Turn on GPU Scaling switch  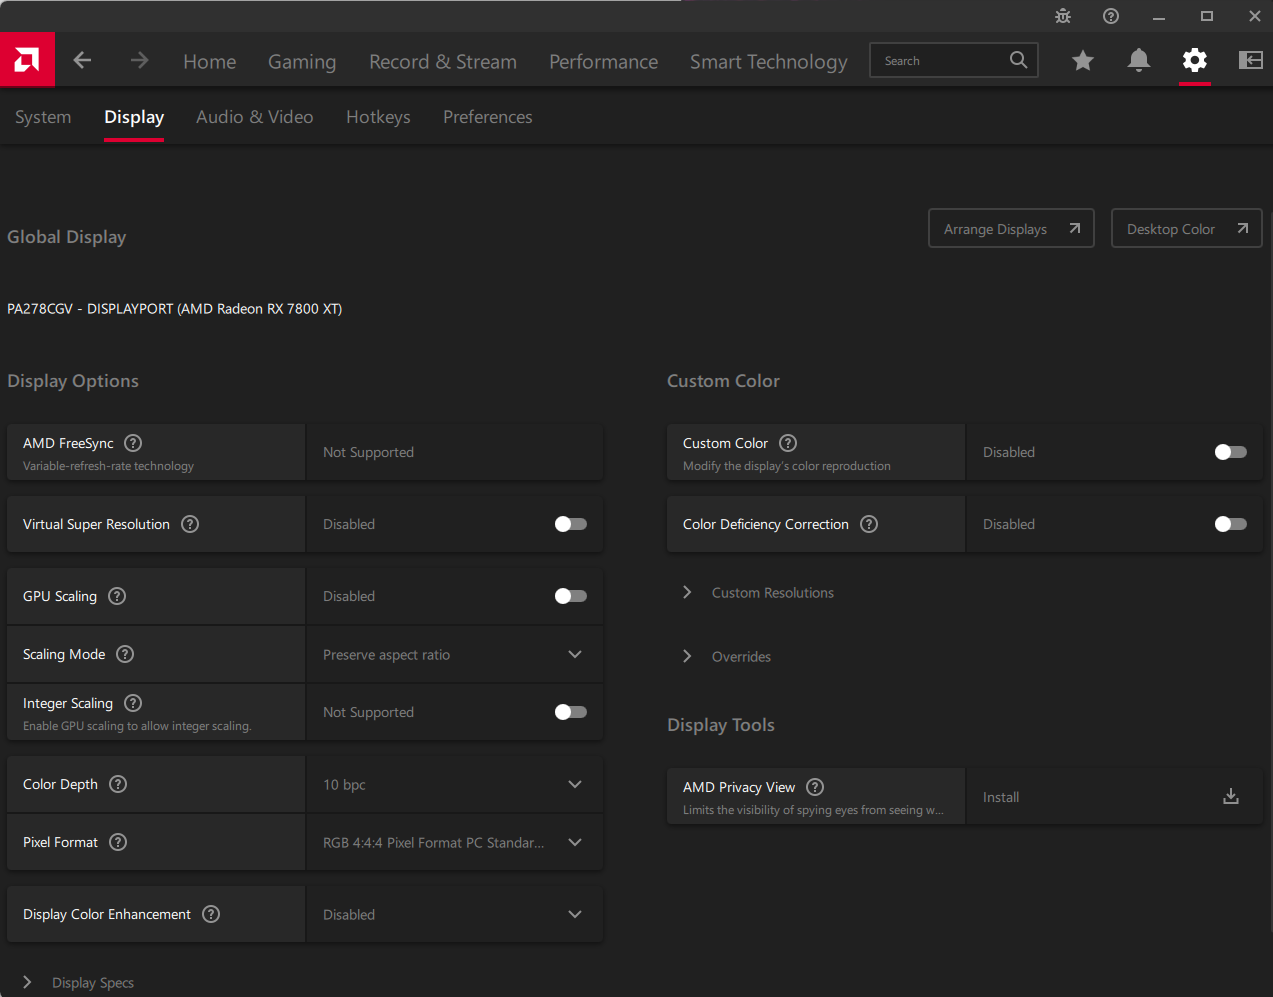click(570, 596)
